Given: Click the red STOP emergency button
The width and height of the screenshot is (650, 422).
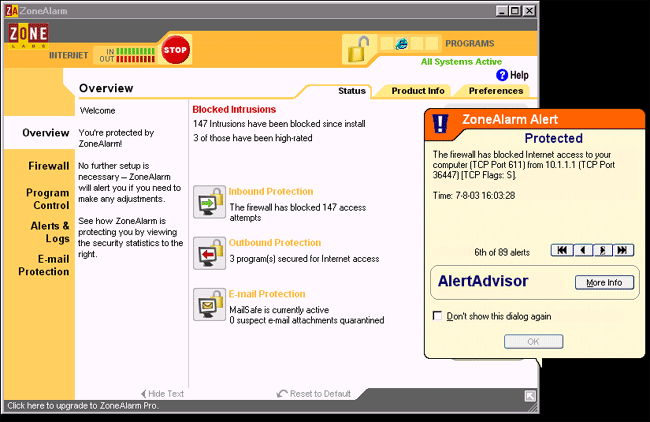Looking at the screenshot, I should [x=175, y=50].
